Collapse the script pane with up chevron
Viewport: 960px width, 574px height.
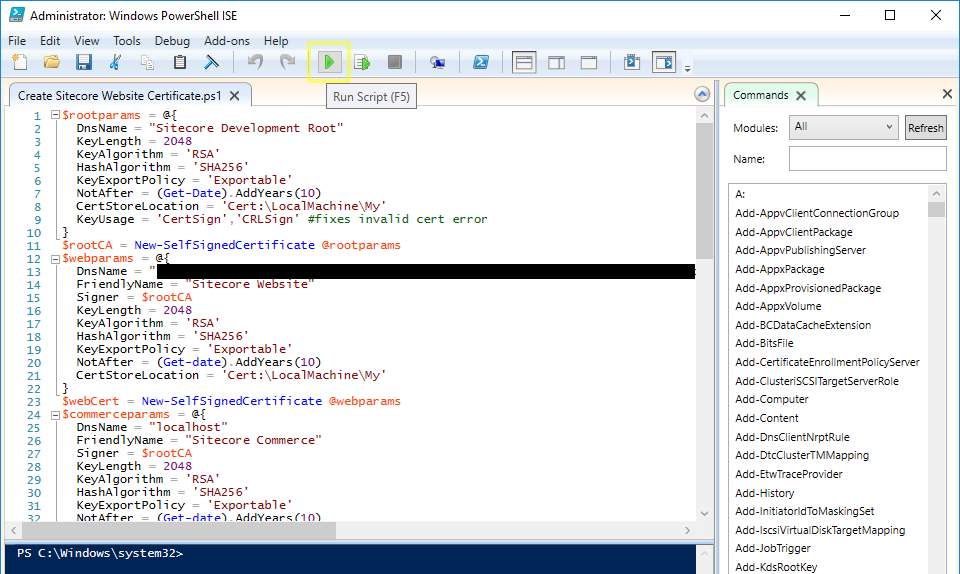coord(702,94)
